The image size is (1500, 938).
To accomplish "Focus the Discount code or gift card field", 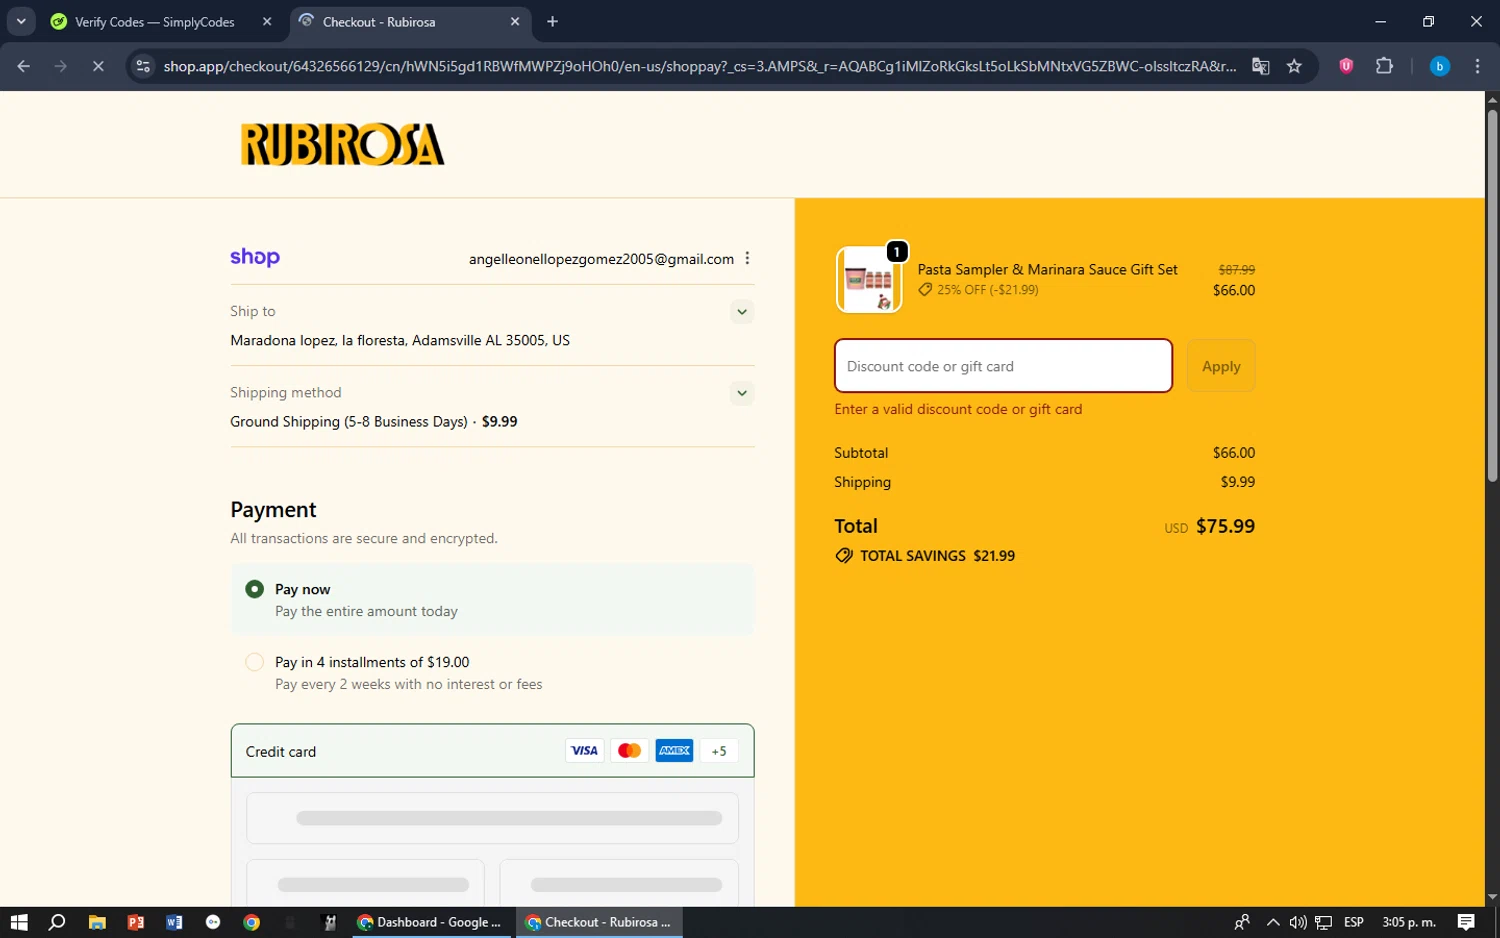I will (x=1003, y=366).
